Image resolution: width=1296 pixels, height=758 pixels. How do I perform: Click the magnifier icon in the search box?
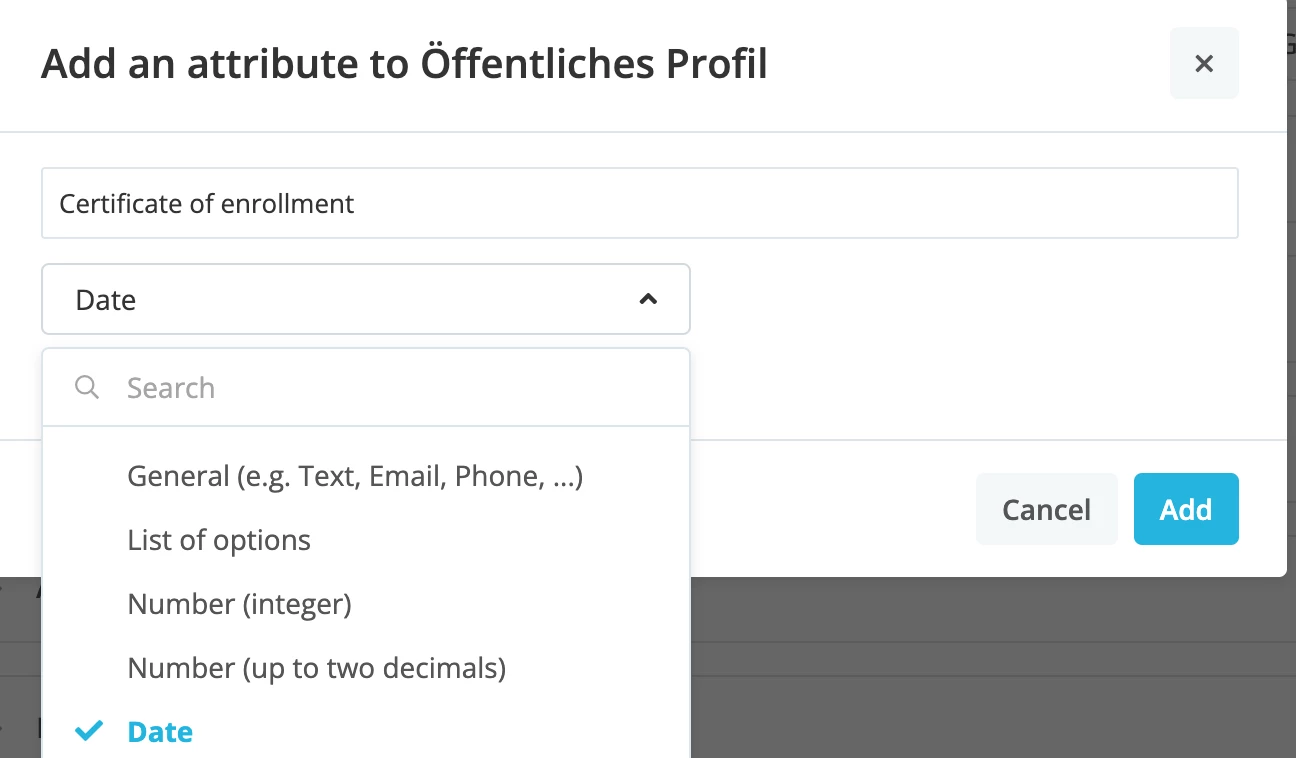coord(87,387)
